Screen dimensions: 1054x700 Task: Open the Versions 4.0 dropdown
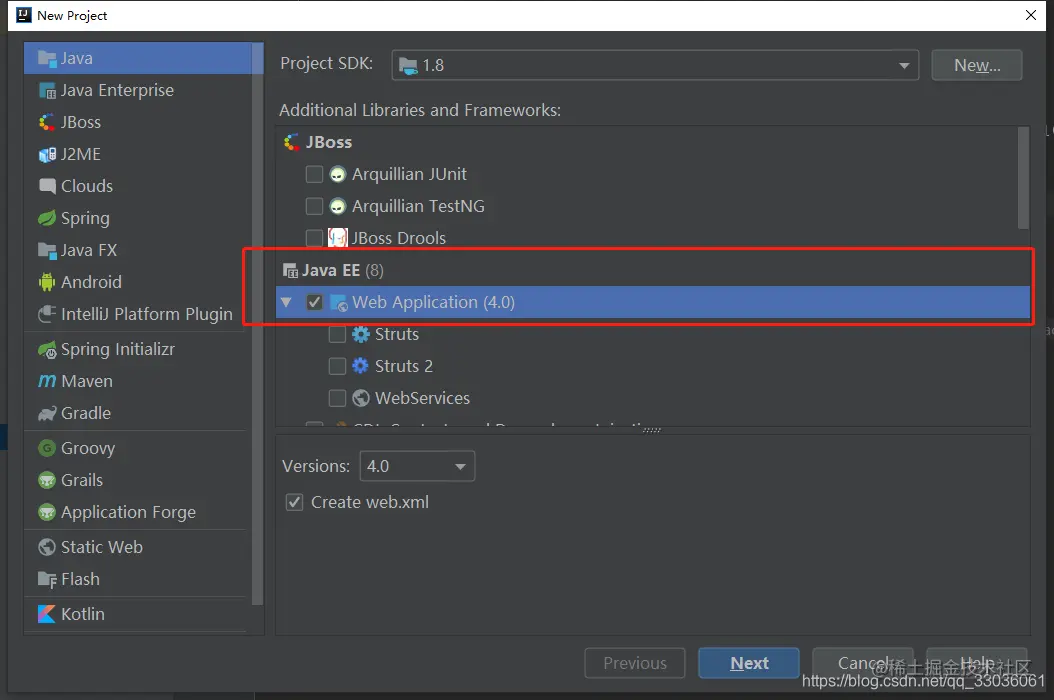(417, 466)
